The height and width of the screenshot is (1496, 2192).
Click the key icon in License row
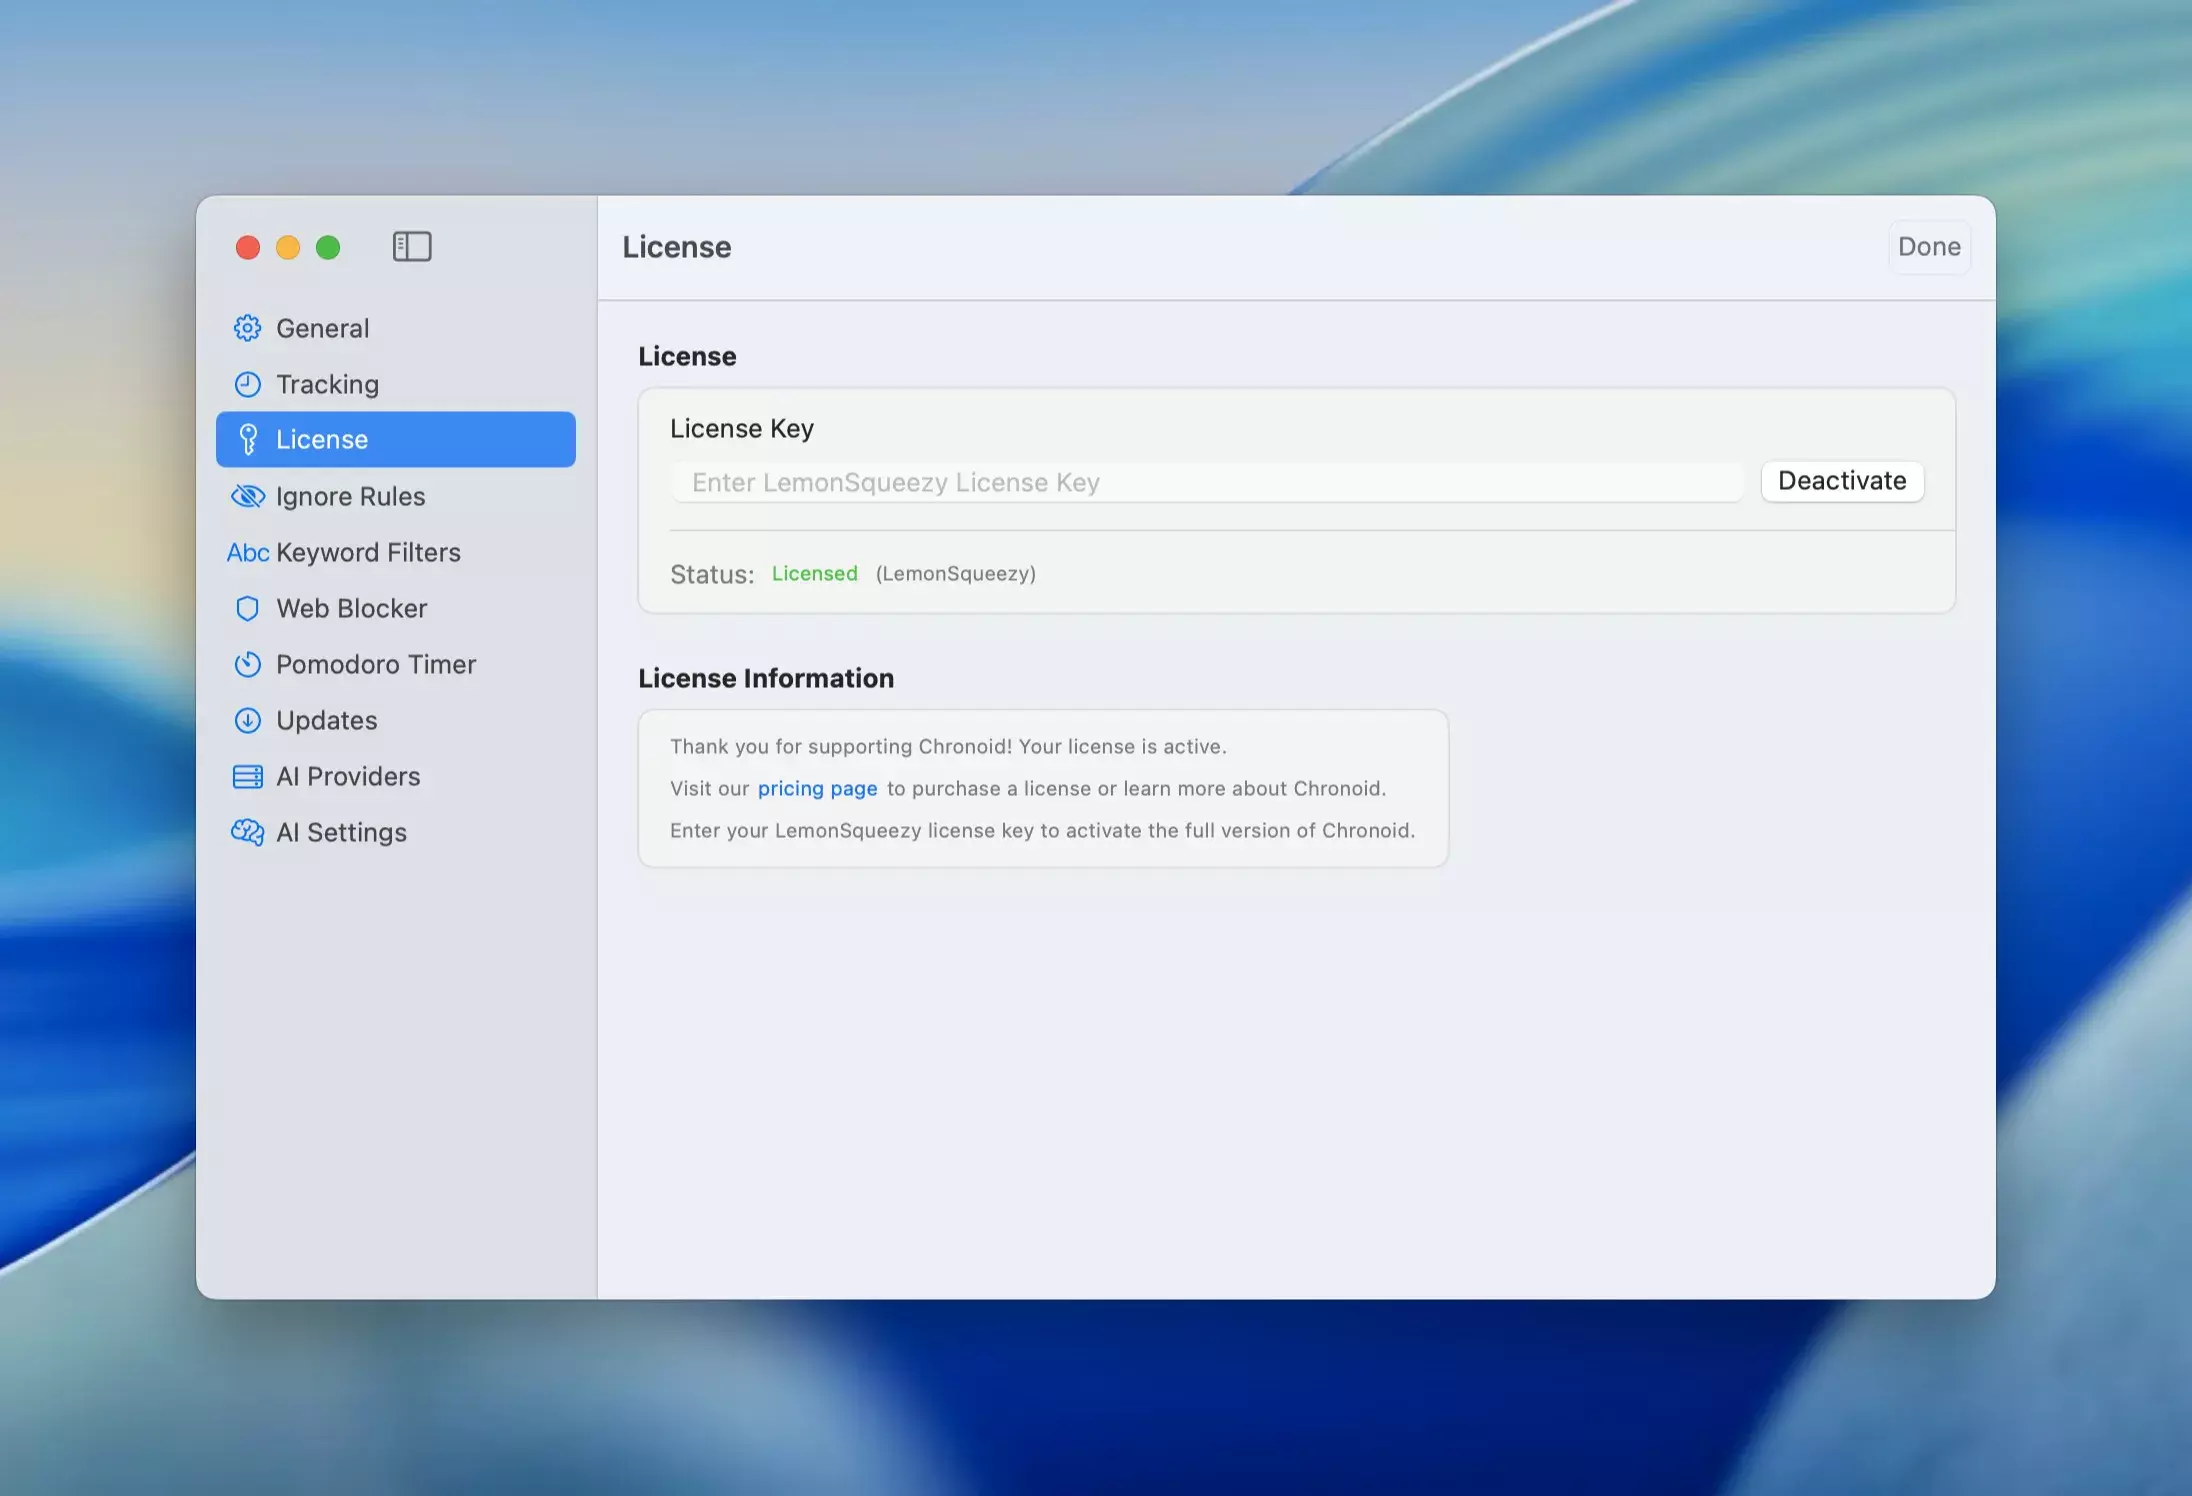(248, 440)
